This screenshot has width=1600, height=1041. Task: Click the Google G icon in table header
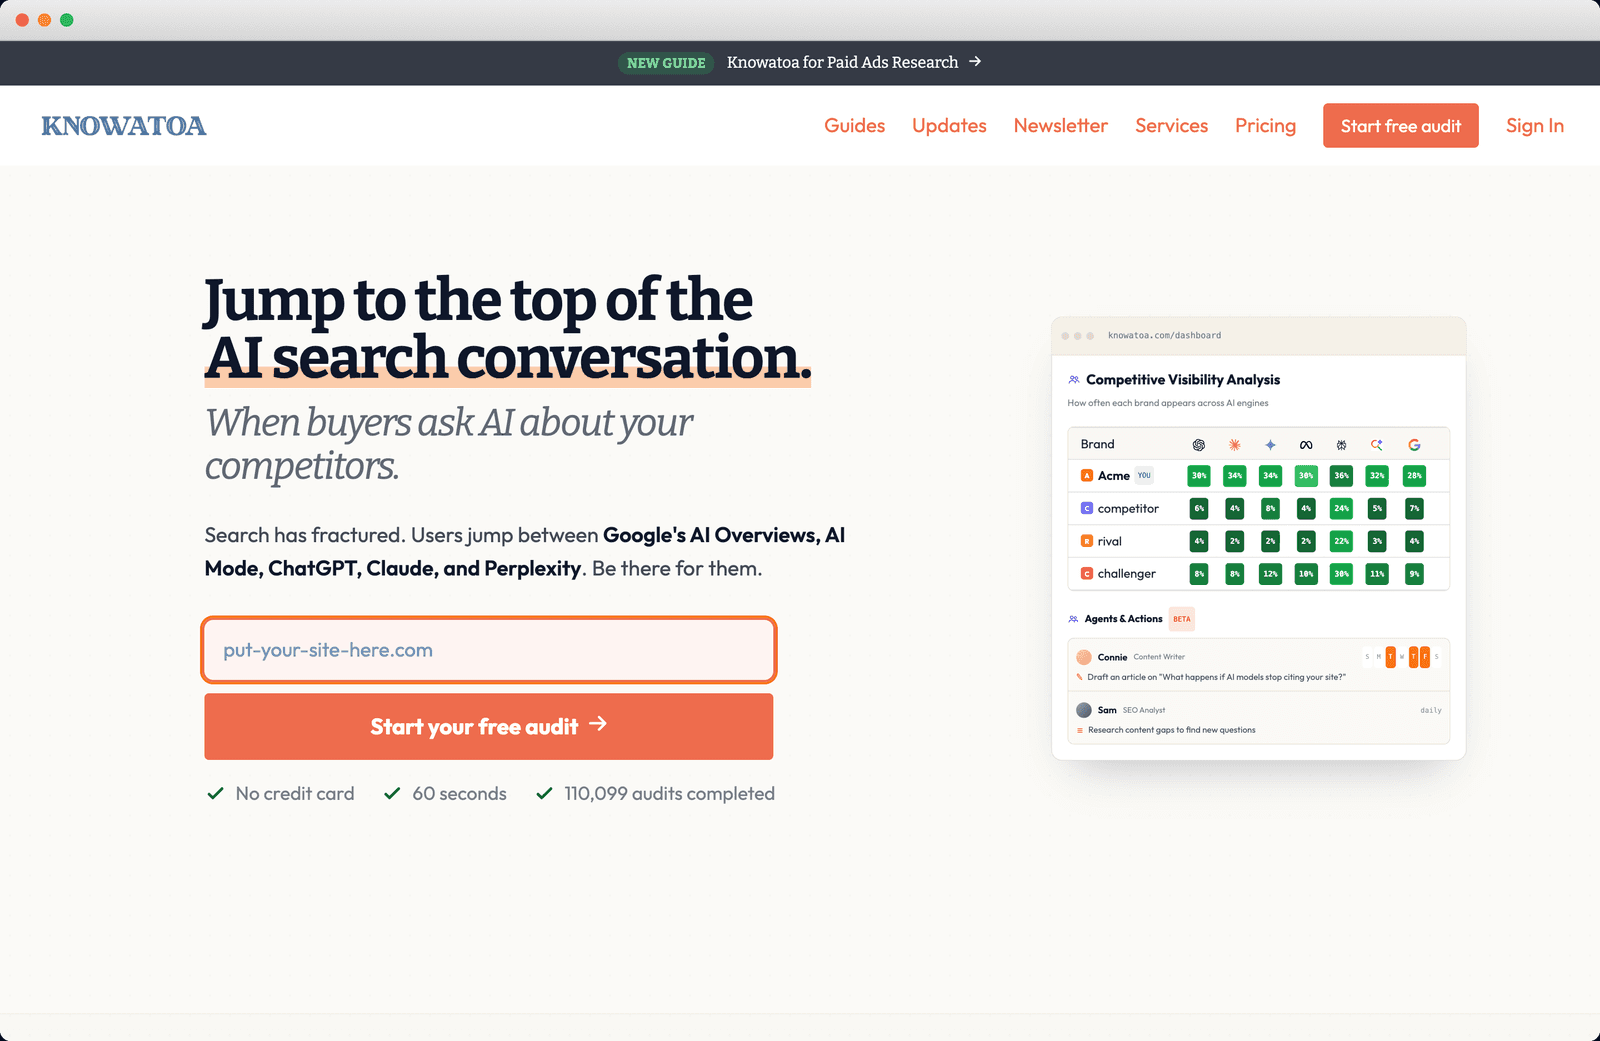click(1414, 445)
